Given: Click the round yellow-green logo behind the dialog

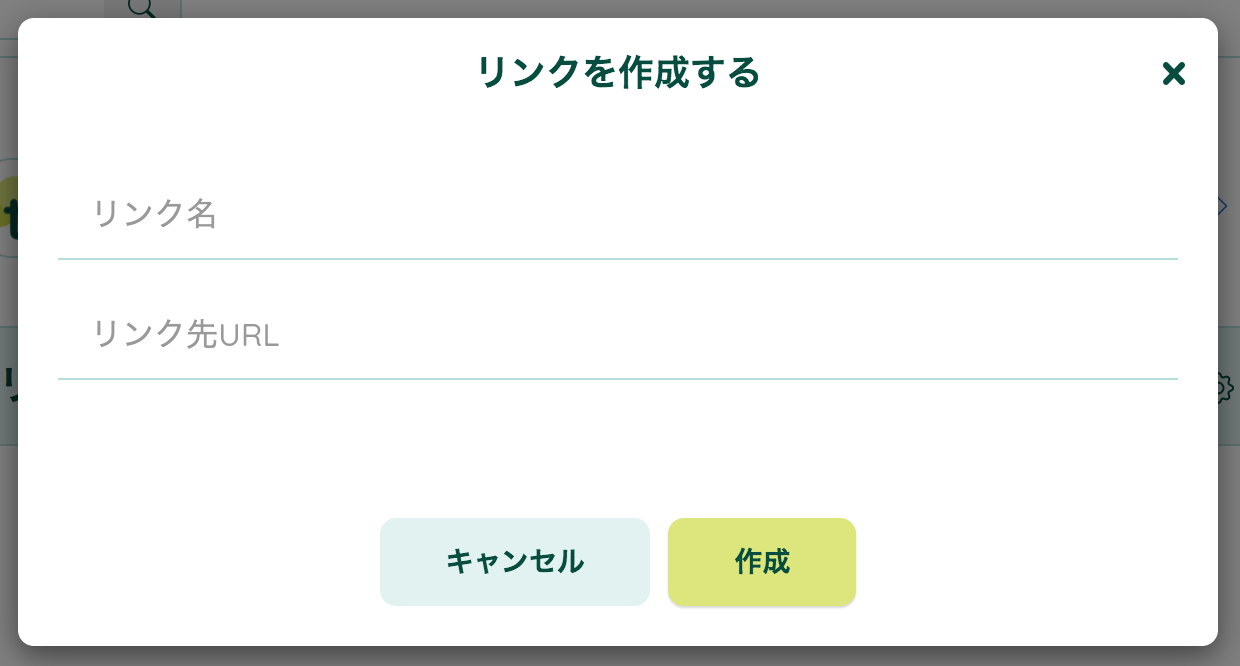Looking at the screenshot, I should click(x=8, y=208).
